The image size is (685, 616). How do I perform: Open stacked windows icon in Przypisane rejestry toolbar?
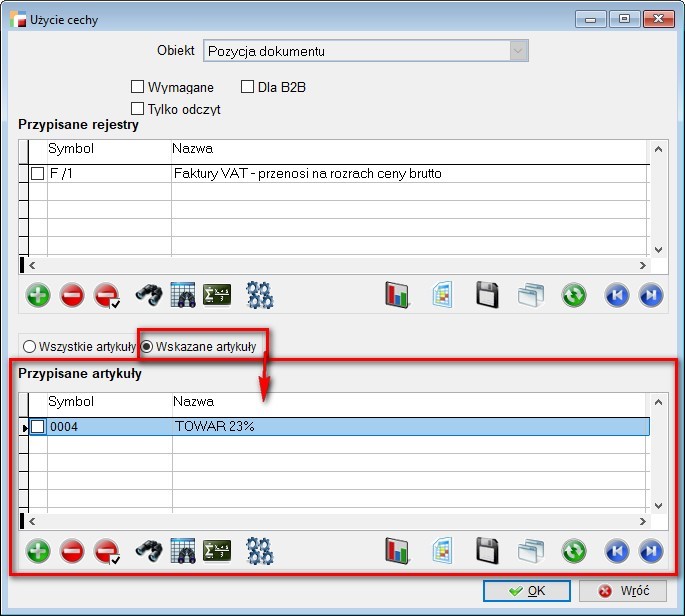coord(531,295)
